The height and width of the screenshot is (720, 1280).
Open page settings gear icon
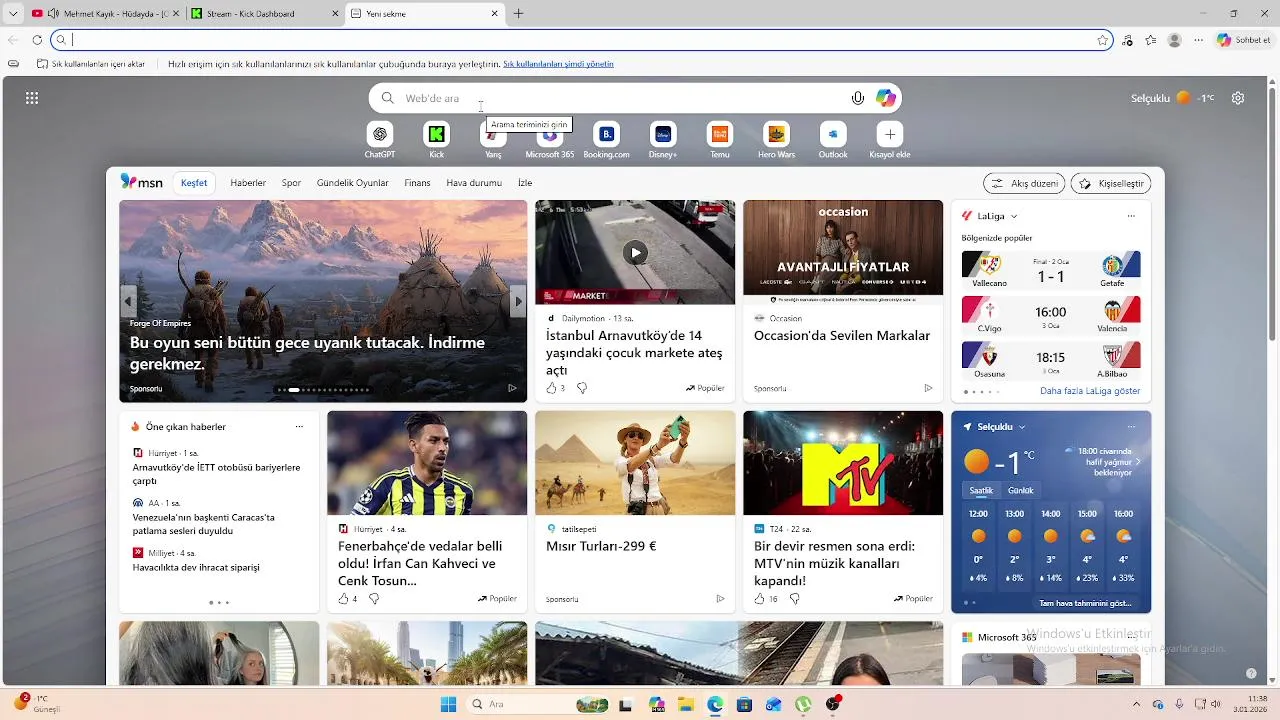1238,98
